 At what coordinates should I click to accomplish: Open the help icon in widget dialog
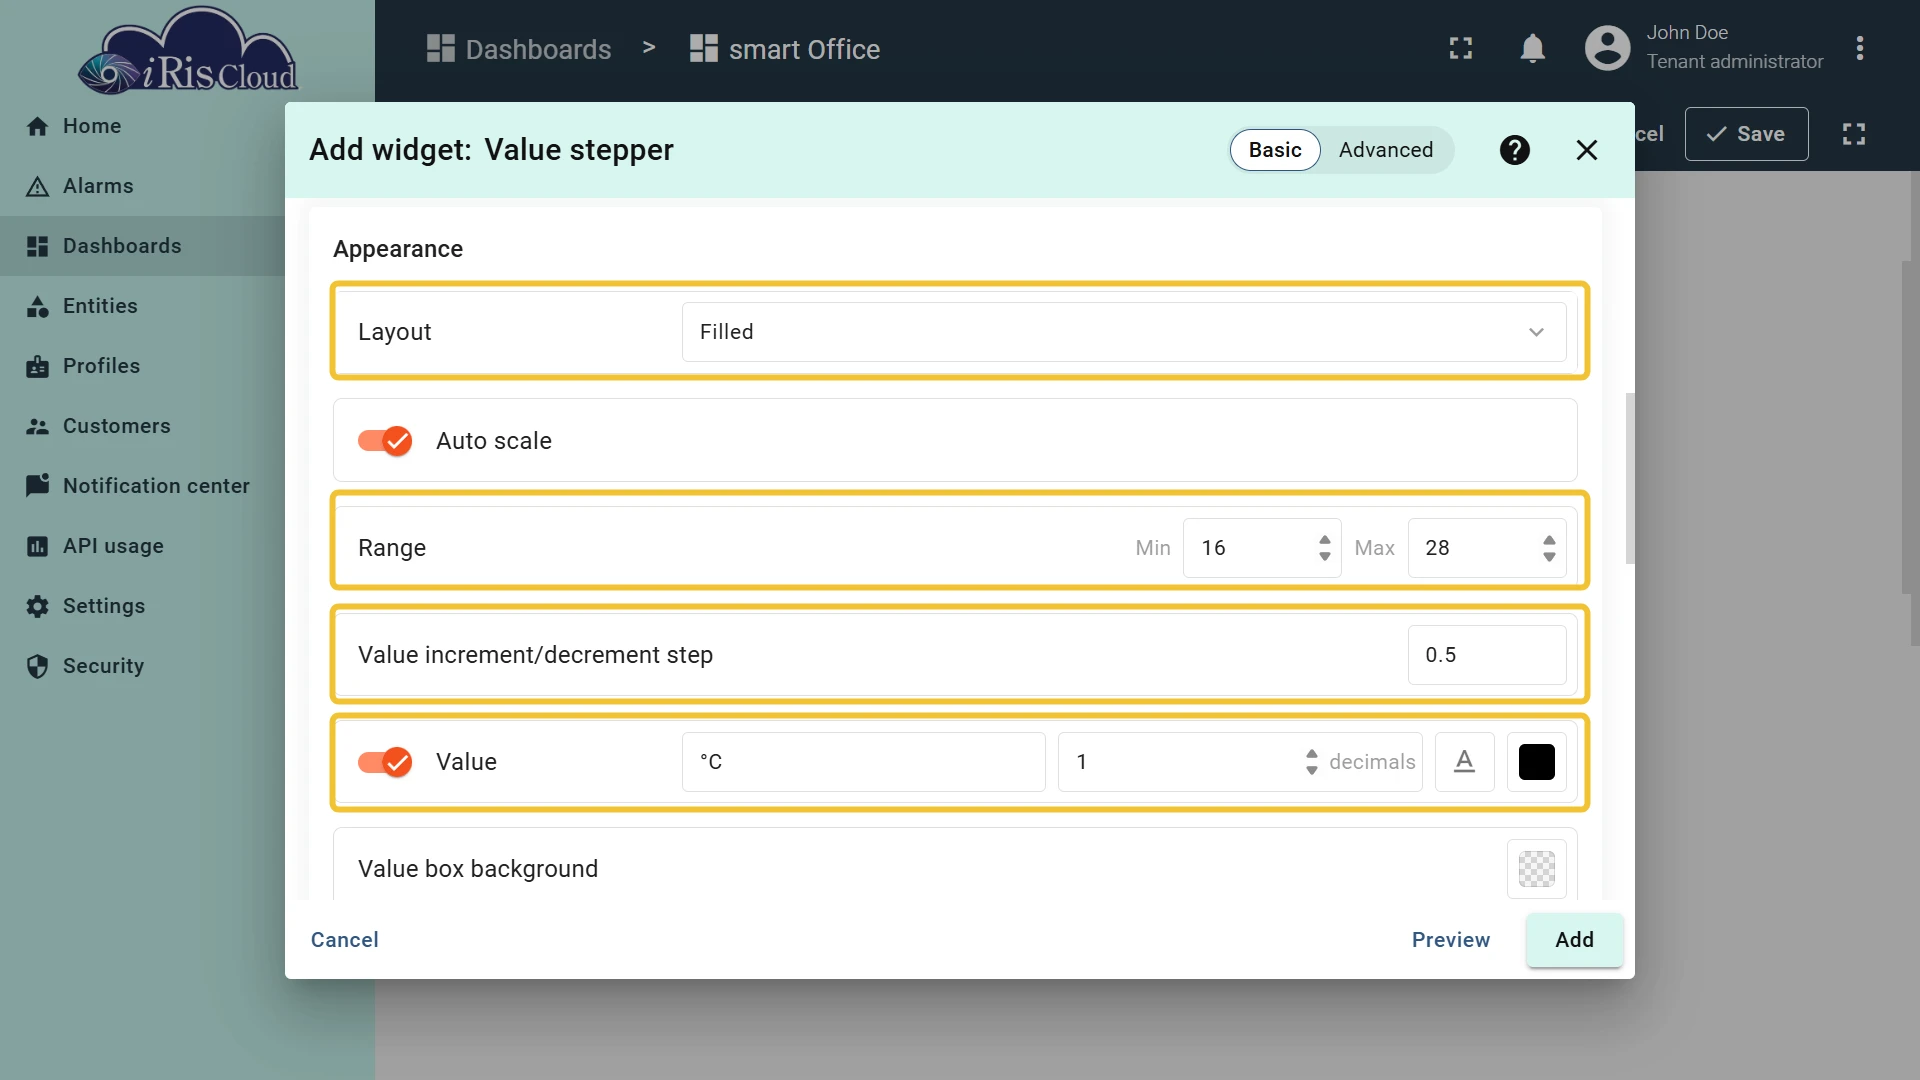[1515, 150]
